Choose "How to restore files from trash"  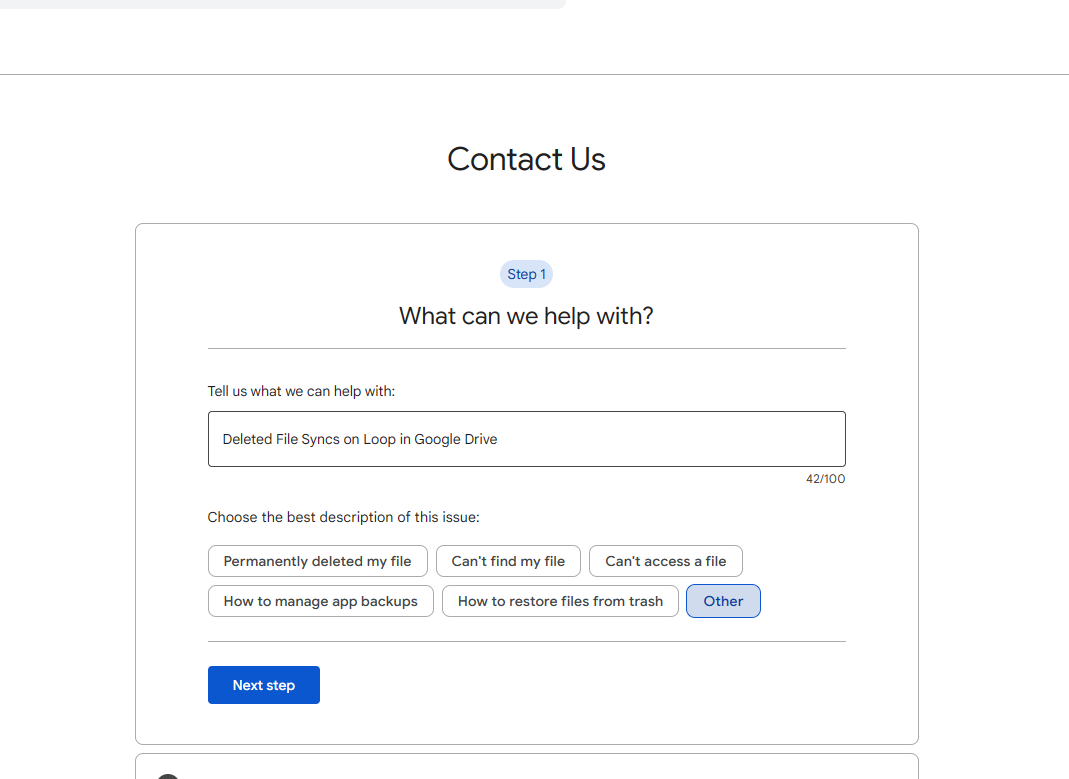[x=560, y=601]
